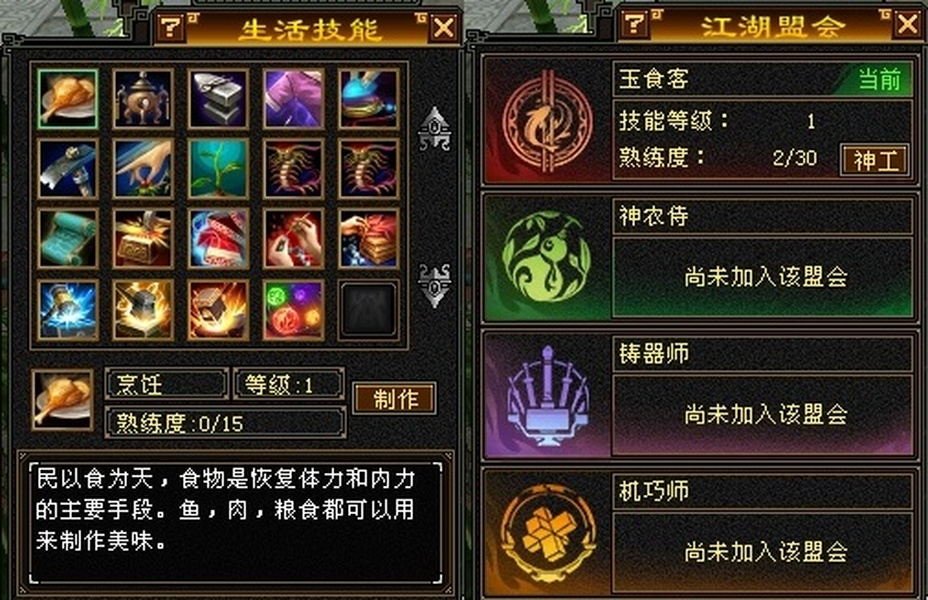Image resolution: width=928 pixels, height=600 pixels.
Task: Open help for the 生活技能 window
Action: [x=170, y=26]
